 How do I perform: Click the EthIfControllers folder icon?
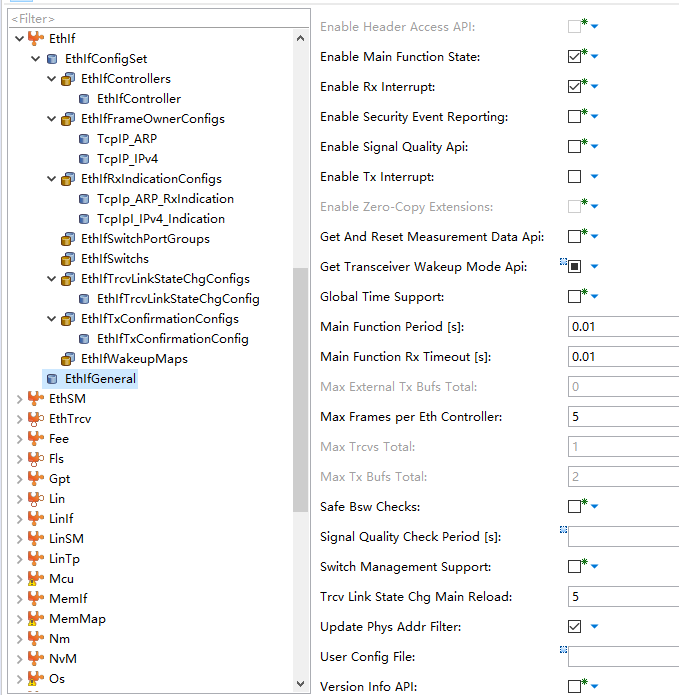pos(68,79)
